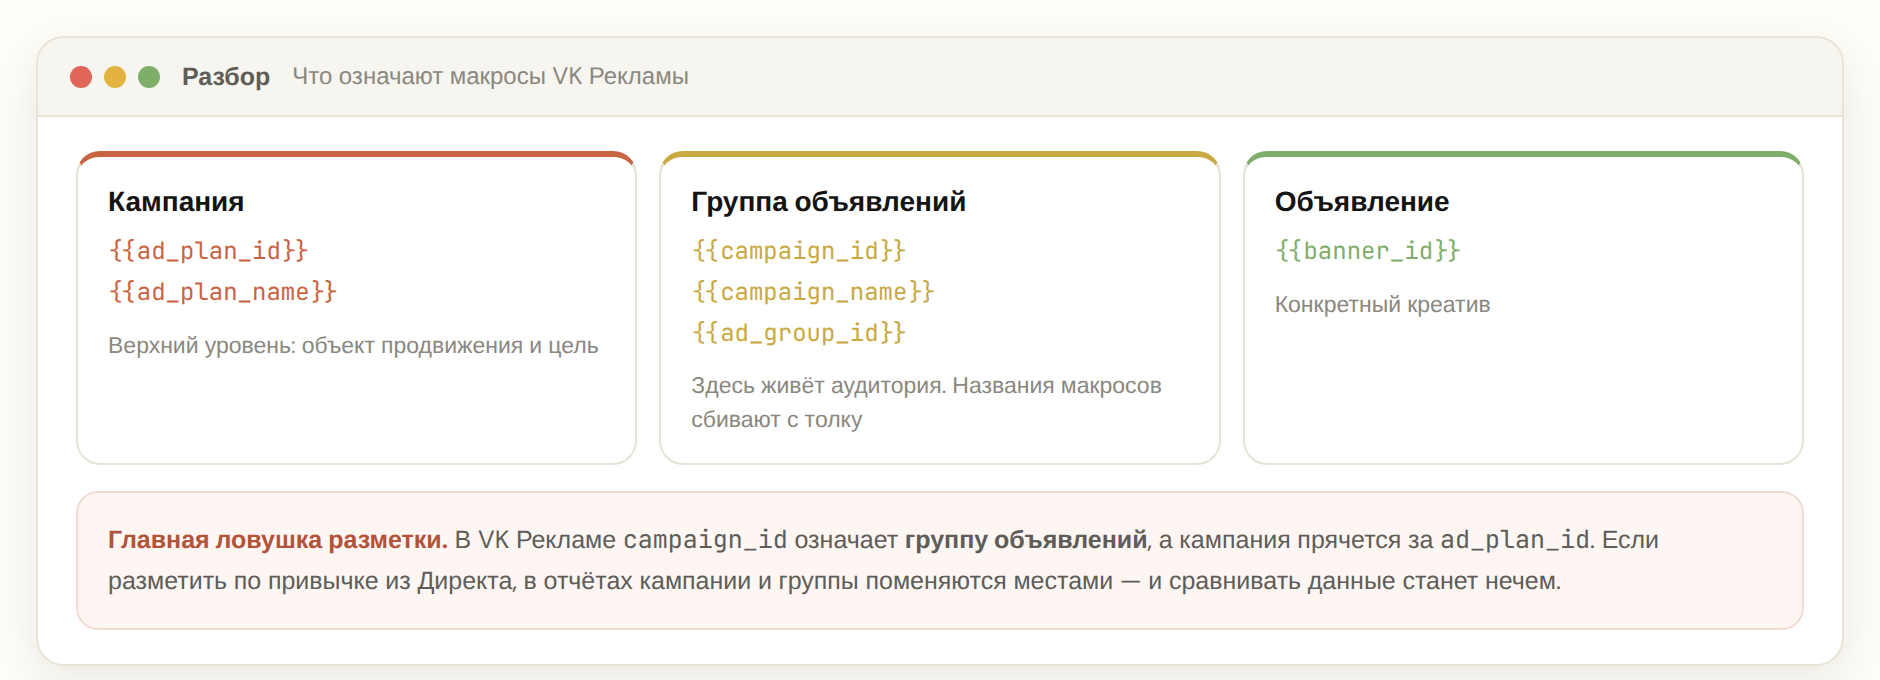Select the {{banner_id}} macro
The width and height of the screenshot is (1880, 680).
click(x=1368, y=251)
